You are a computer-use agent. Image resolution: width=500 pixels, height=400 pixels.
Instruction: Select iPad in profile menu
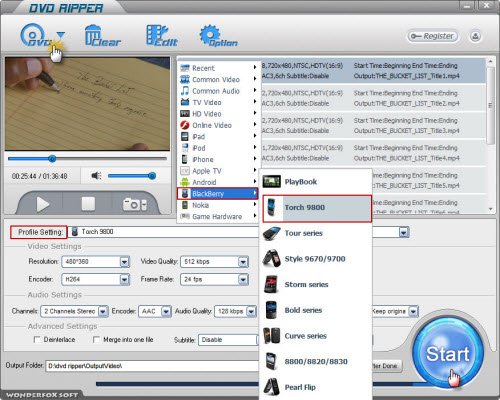tap(219, 137)
